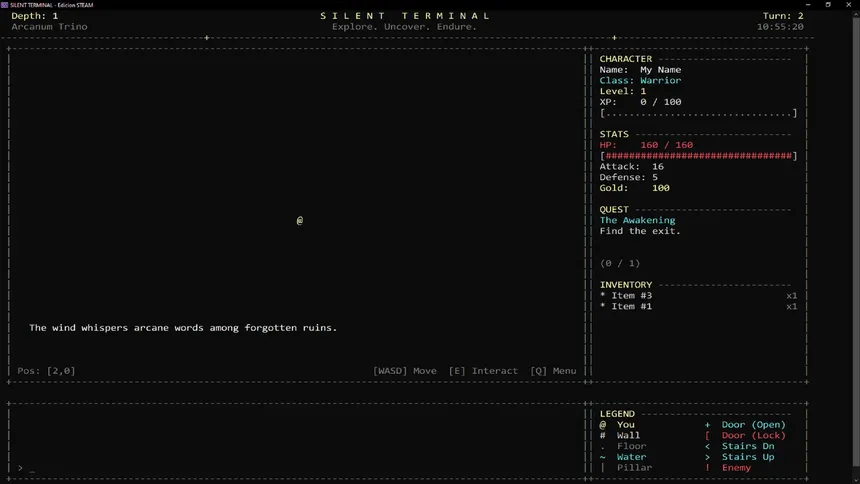Viewport: 860px width, 484px height.
Task: Close the Silent Terminal window
Action: (x=848, y=4)
